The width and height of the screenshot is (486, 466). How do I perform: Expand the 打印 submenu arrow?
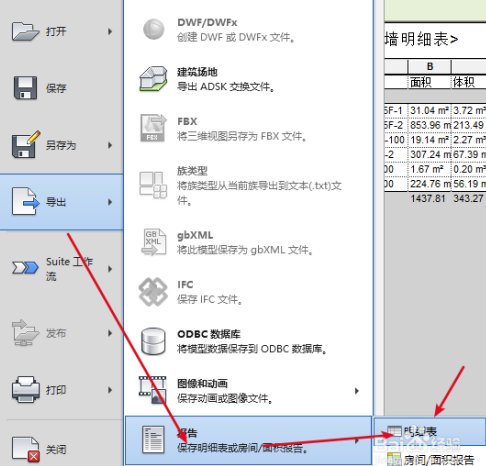(x=110, y=390)
